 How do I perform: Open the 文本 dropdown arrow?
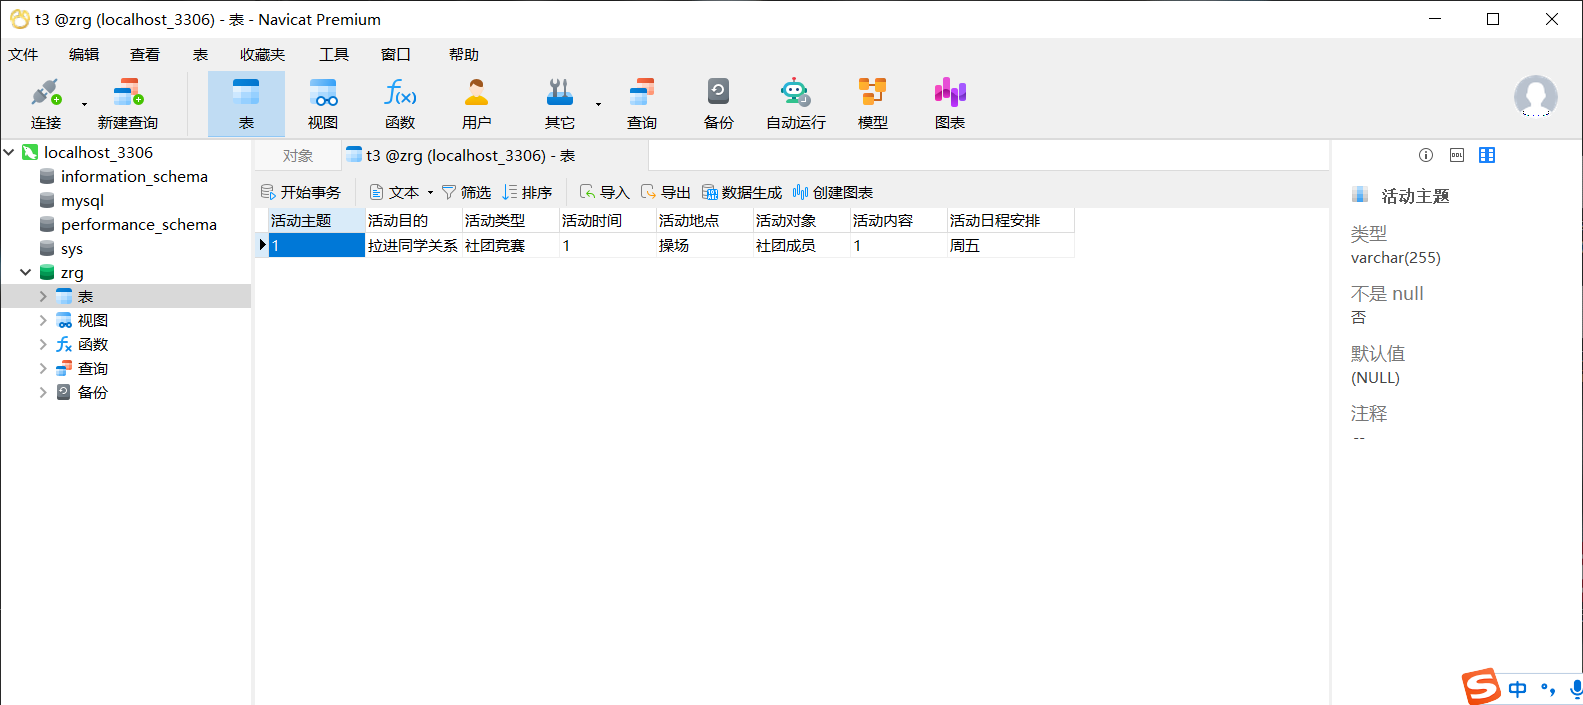pos(430,192)
